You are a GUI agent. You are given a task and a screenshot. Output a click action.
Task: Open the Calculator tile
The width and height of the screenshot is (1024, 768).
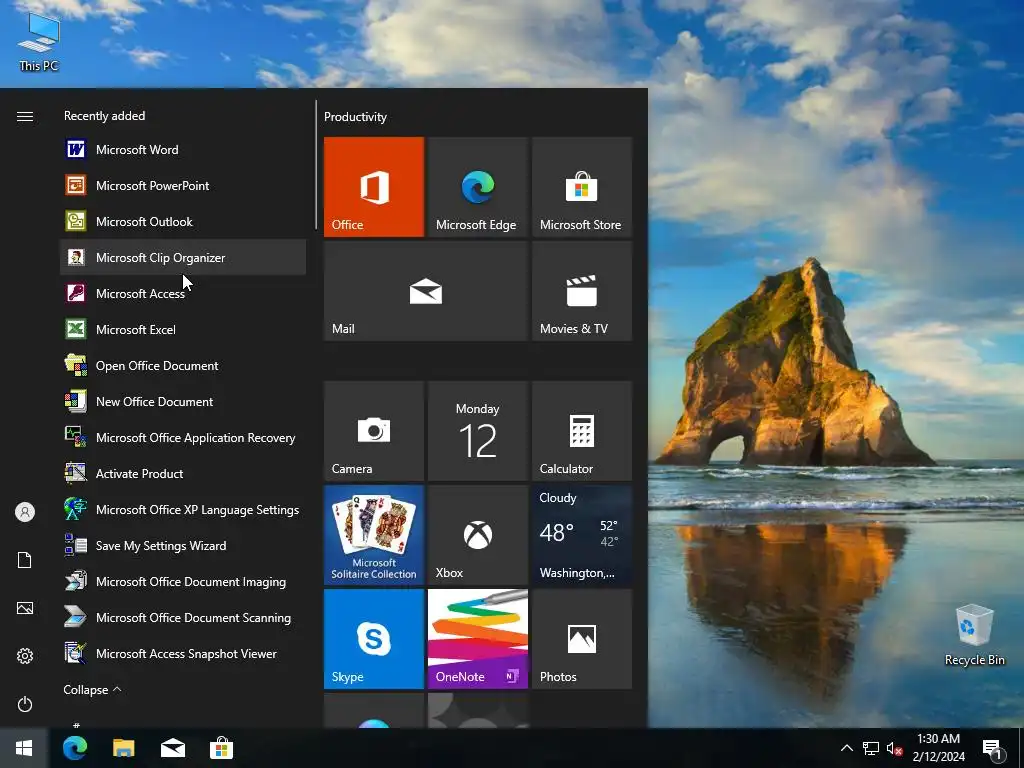pyautogui.click(x=582, y=431)
